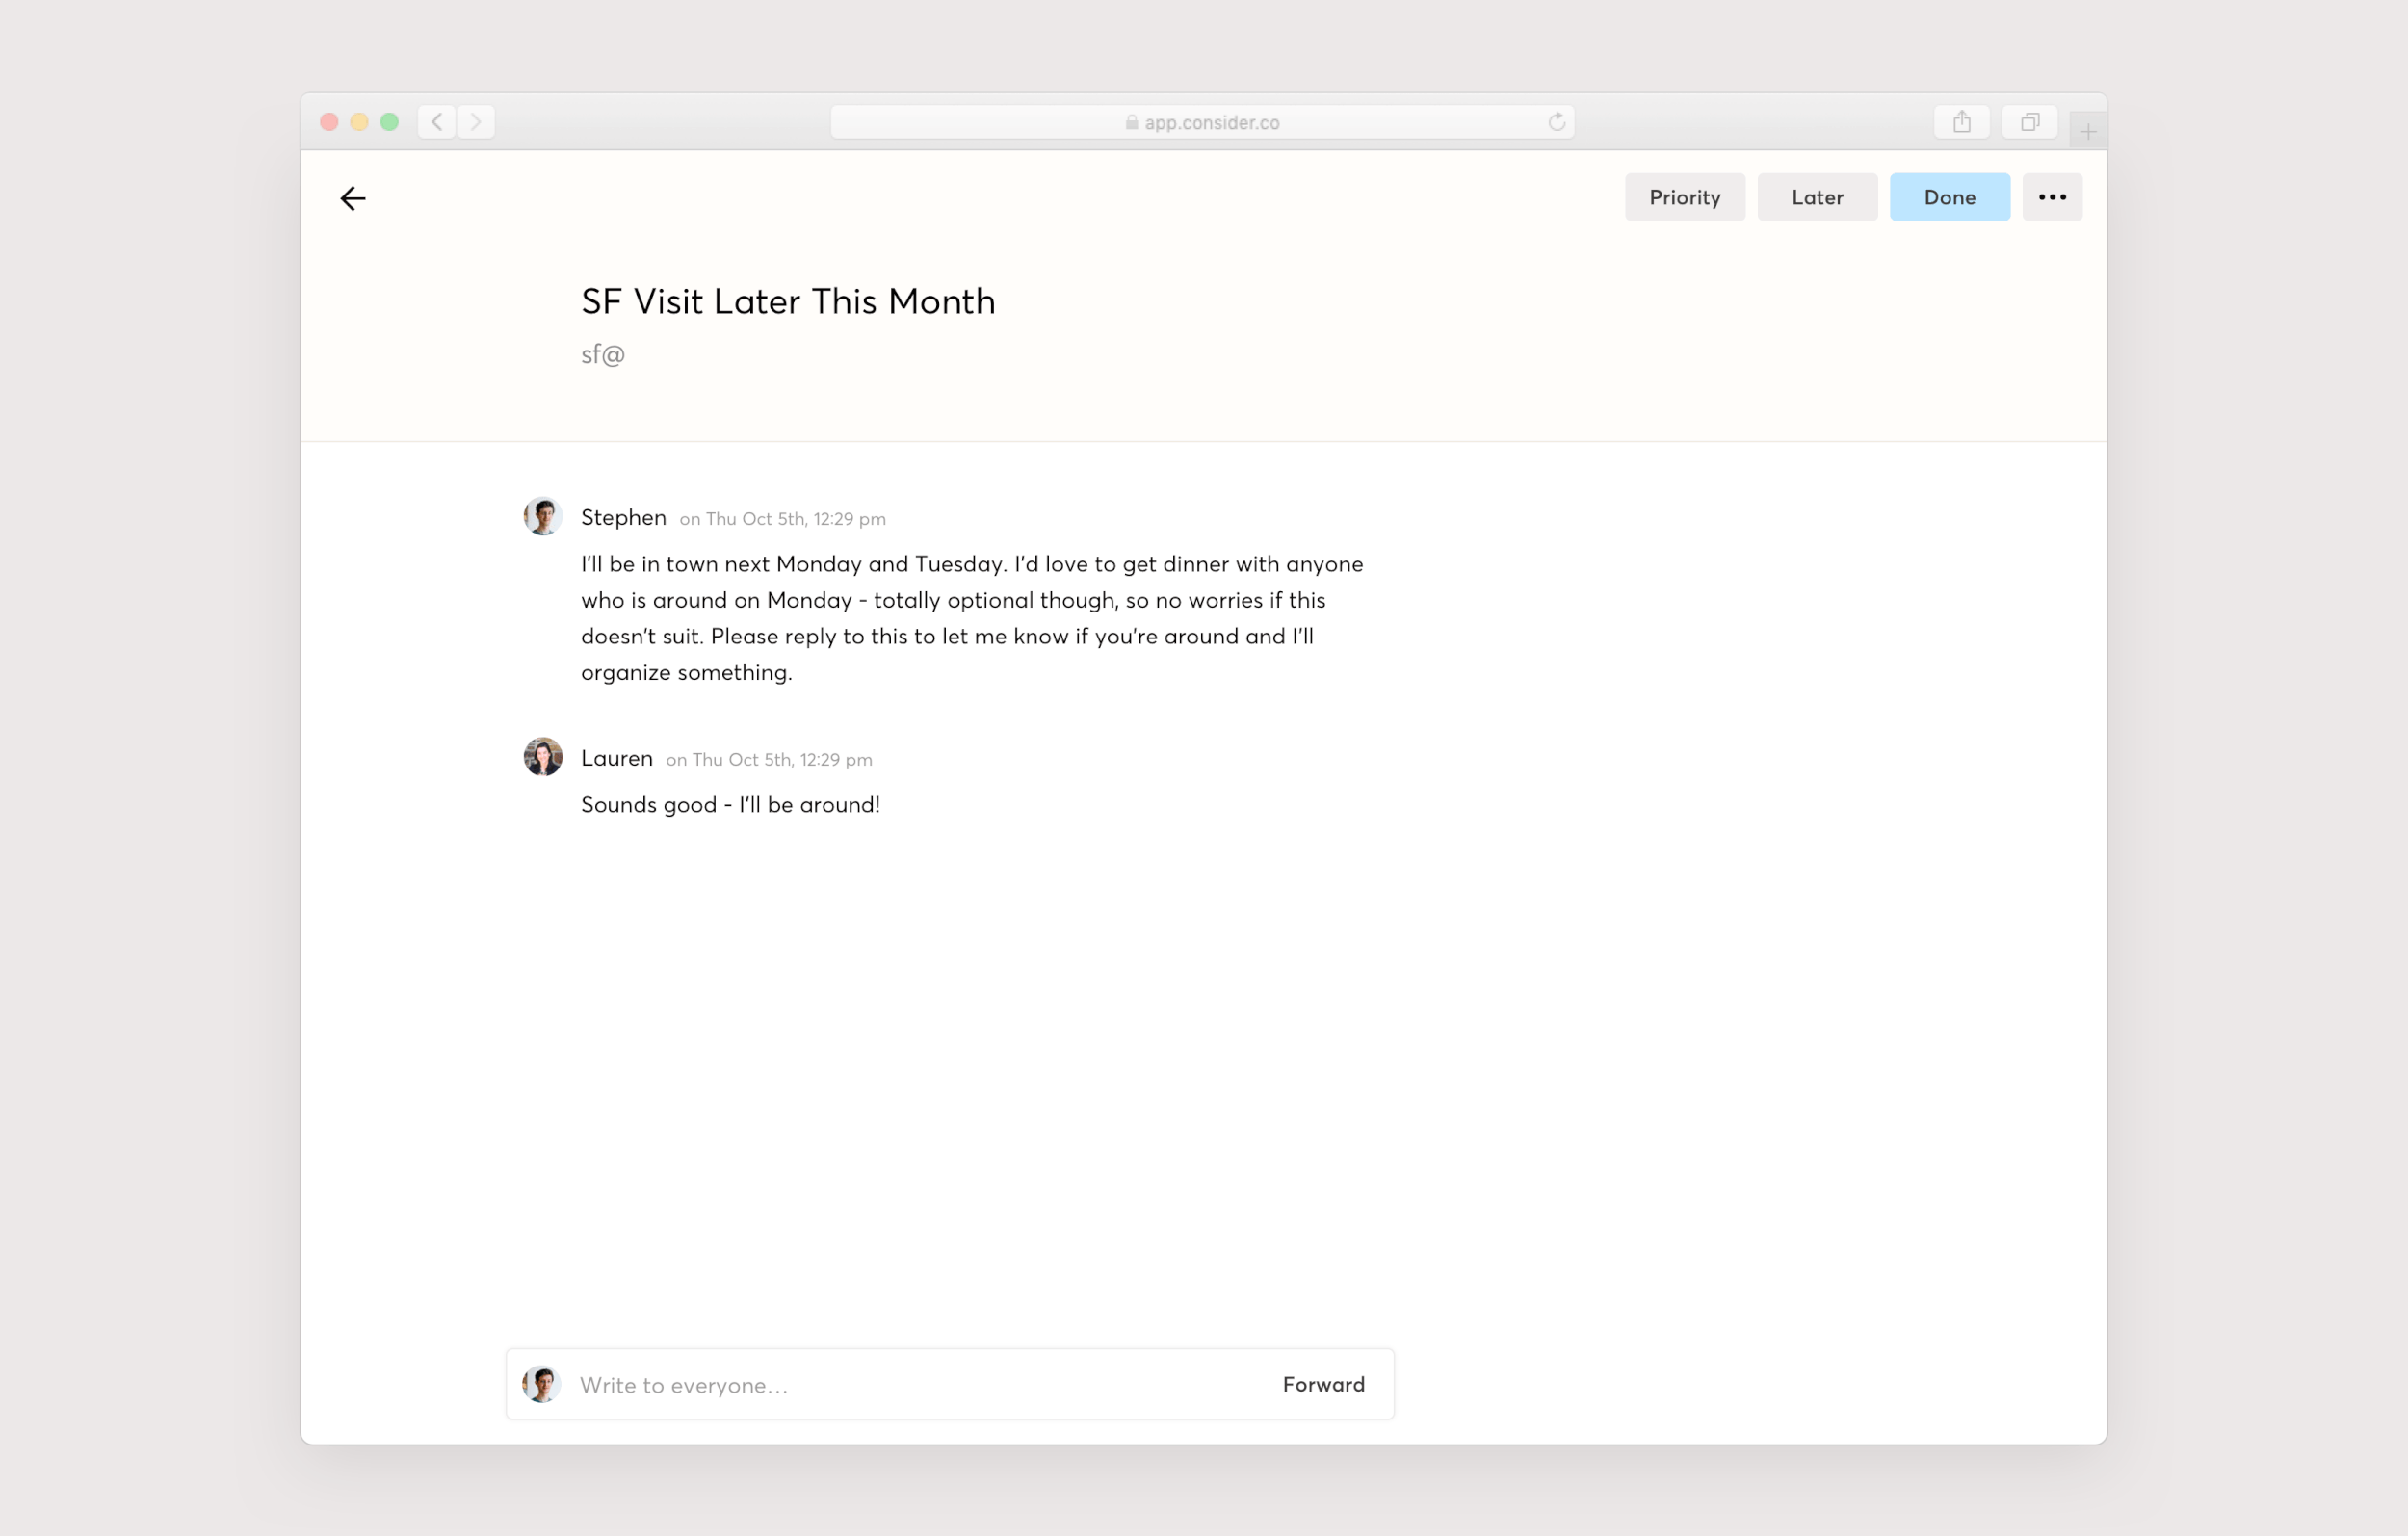Click the app.consider.co address bar
Image resolution: width=2408 pixels, height=1536 pixels.
point(1210,122)
